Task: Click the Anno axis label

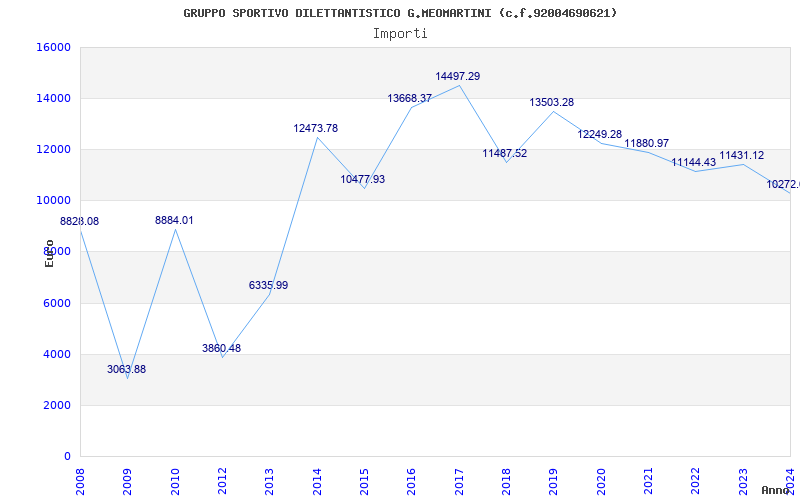Action: 774,490
